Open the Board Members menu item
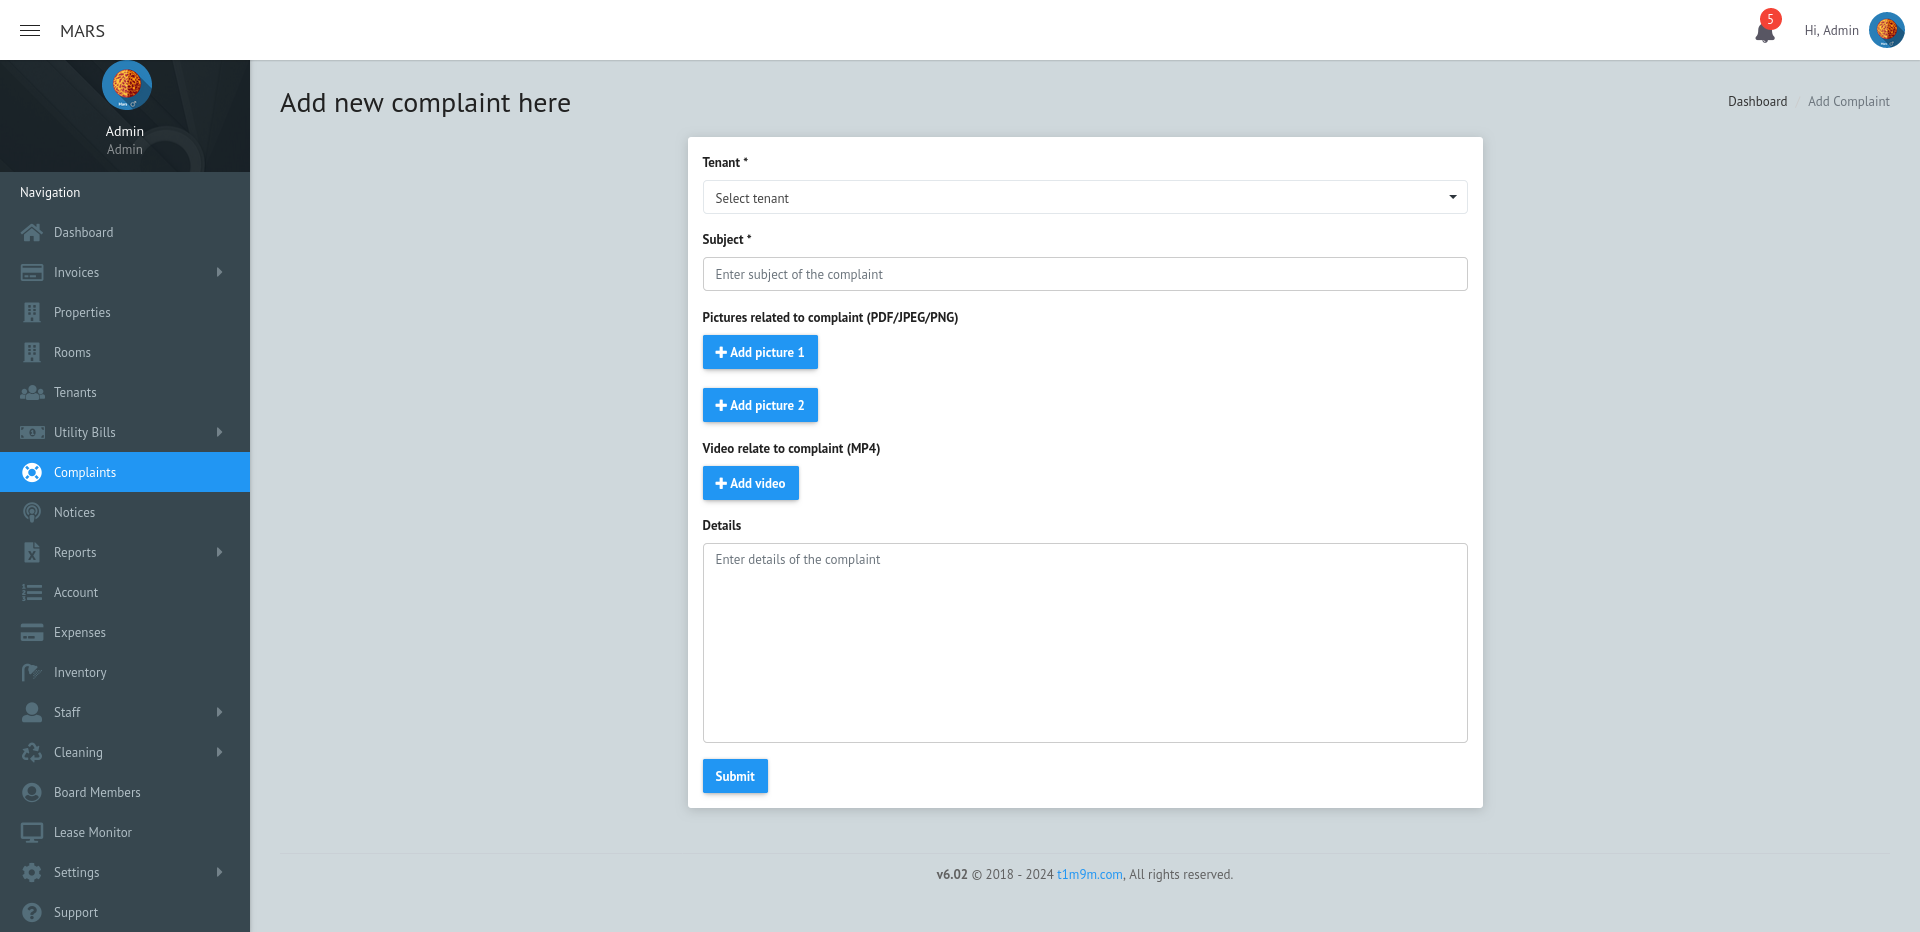The height and width of the screenshot is (932, 1920). [x=125, y=792]
